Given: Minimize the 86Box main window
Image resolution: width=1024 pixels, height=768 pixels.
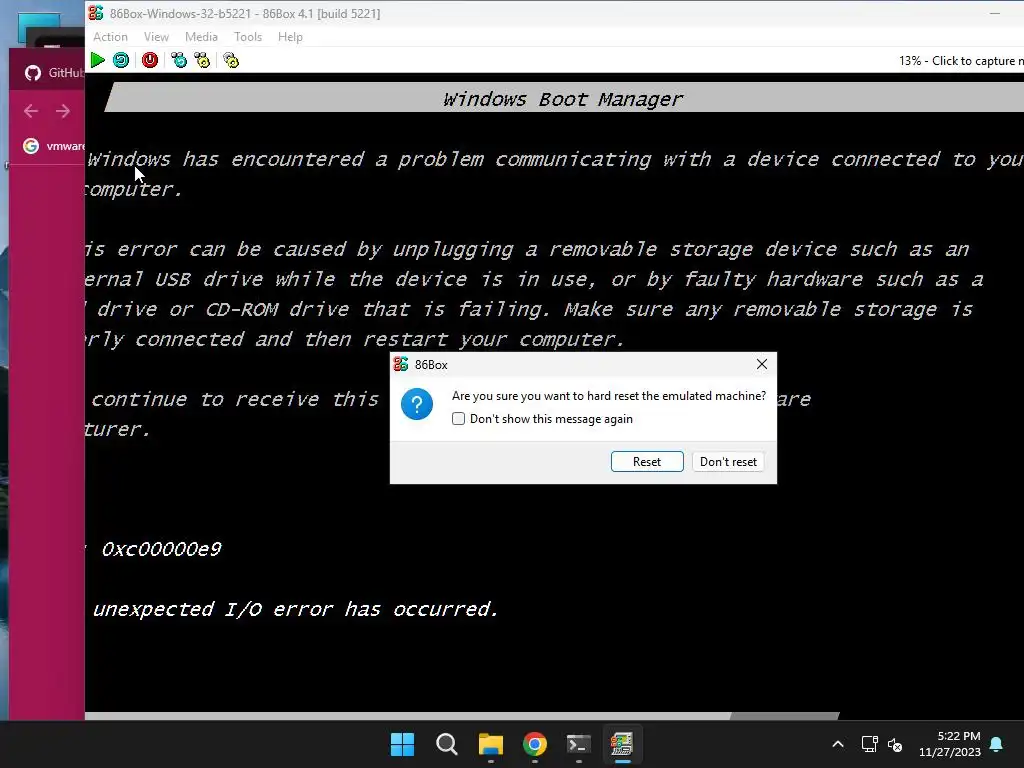Looking at the screenshot, I should (x=995, y=13).
